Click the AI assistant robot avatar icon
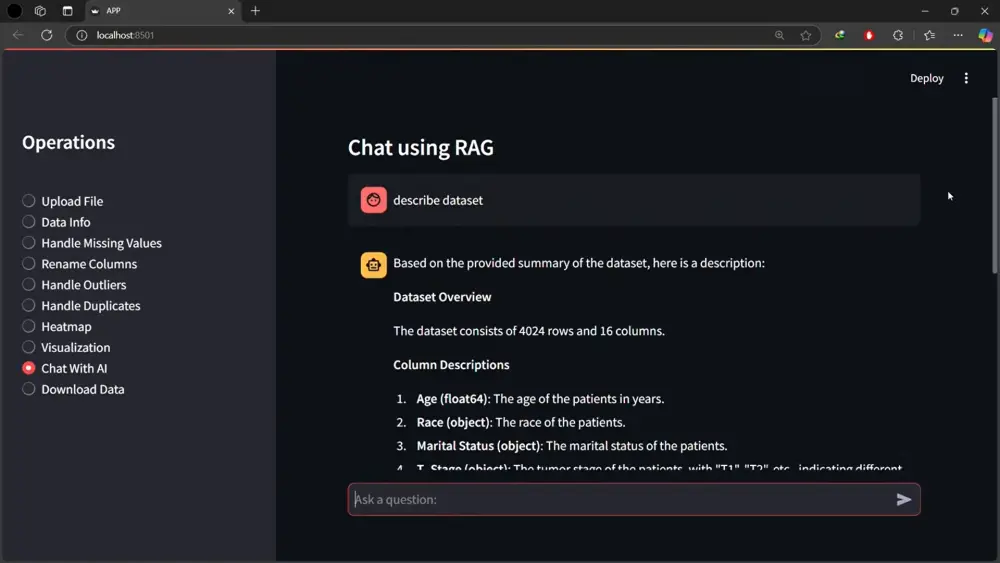The height and width of the screenshot is (563, 1000). coord(374,264)
